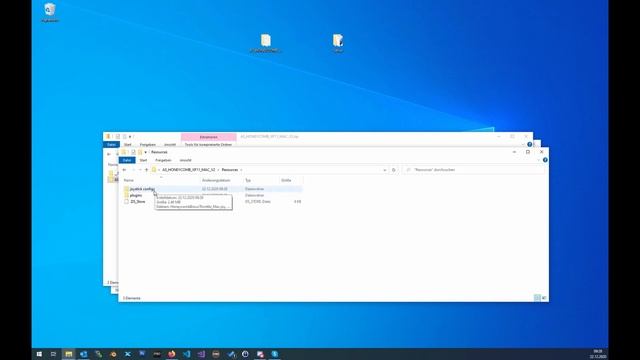Image resolution: width=640 pixels, height=360 pixels.
Task: Open help in the Resources window
Action: (545, 160)
